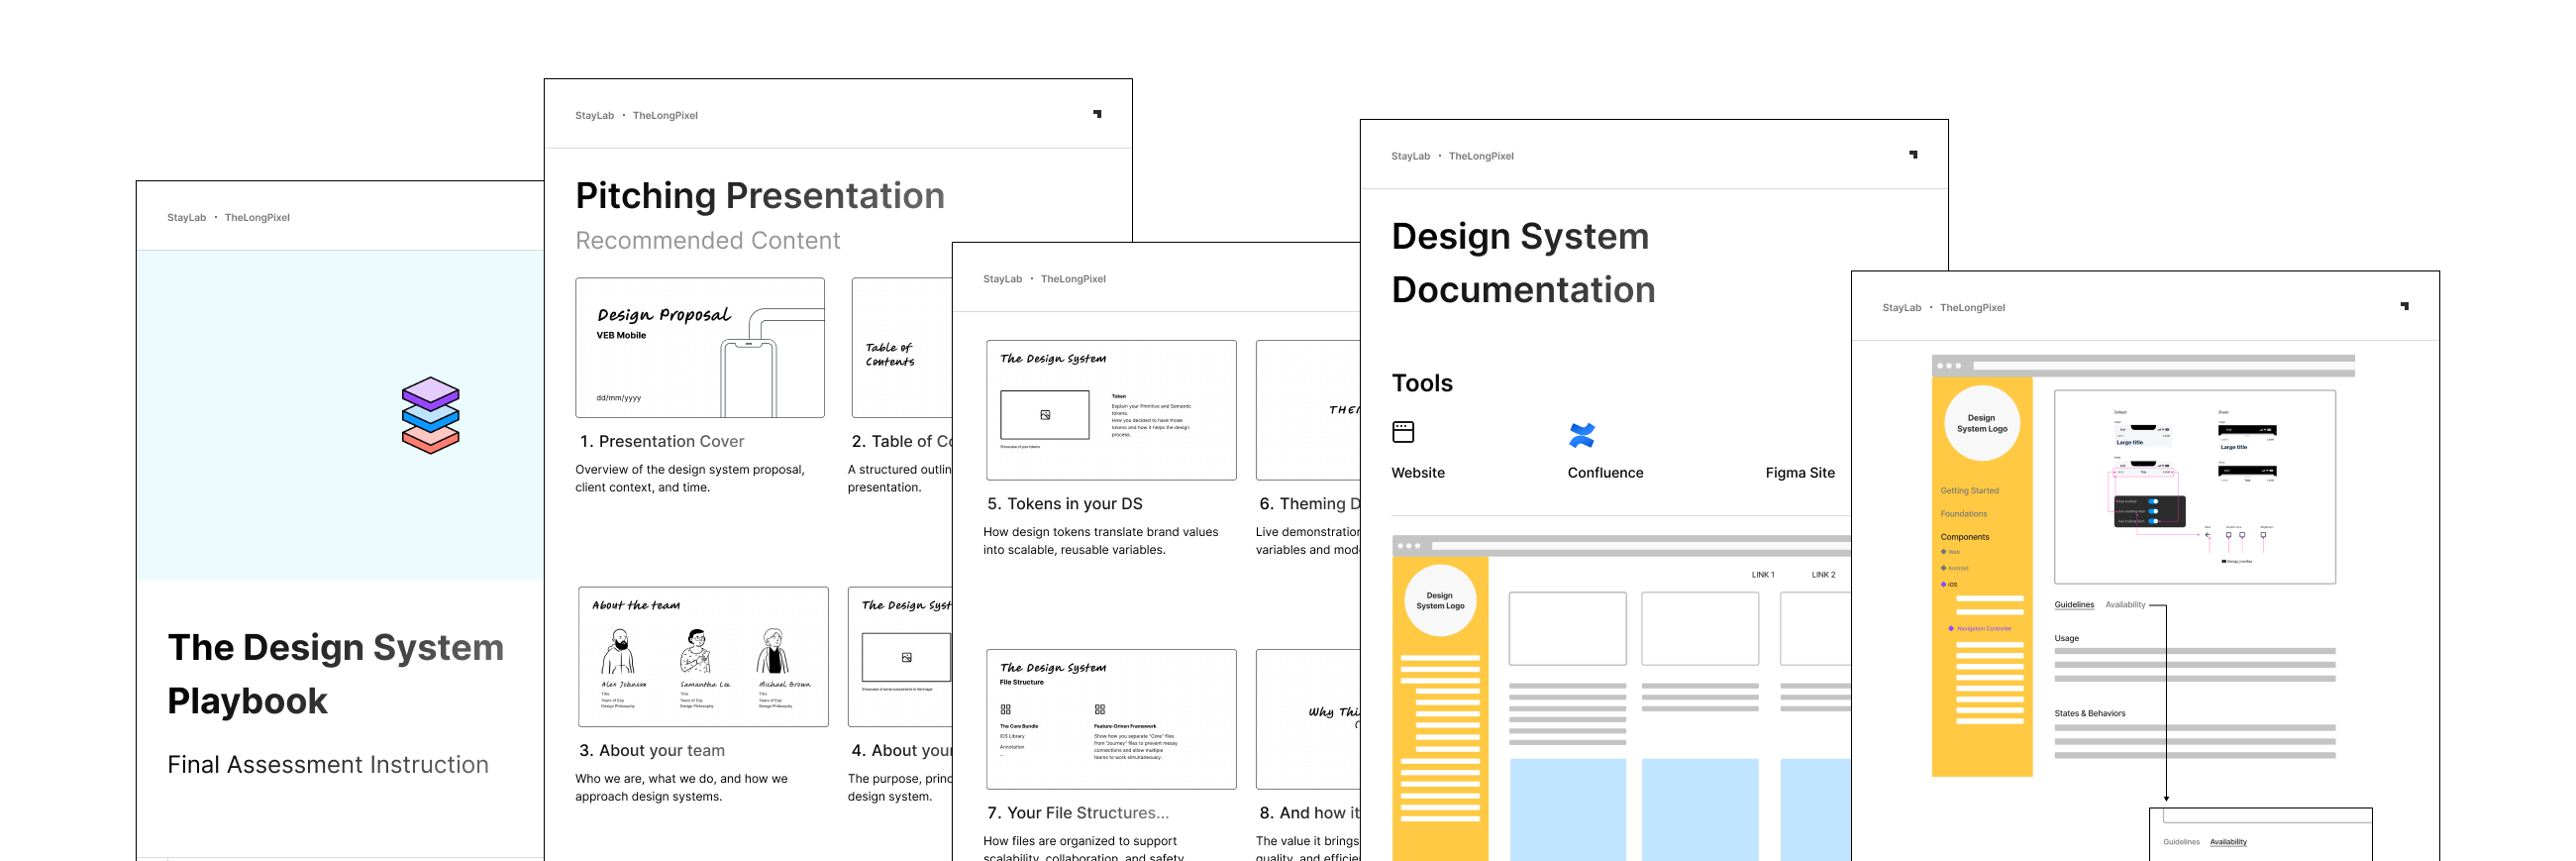
Task: Click the States & Behaviors heading
Action: 2089,713
